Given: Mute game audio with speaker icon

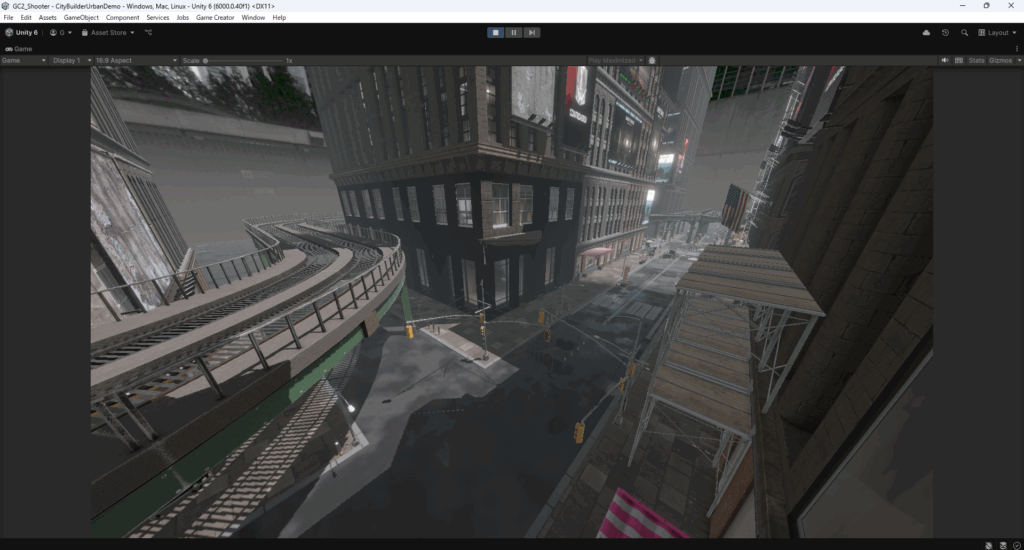Looking at the screenshot, I should point(944,60).
